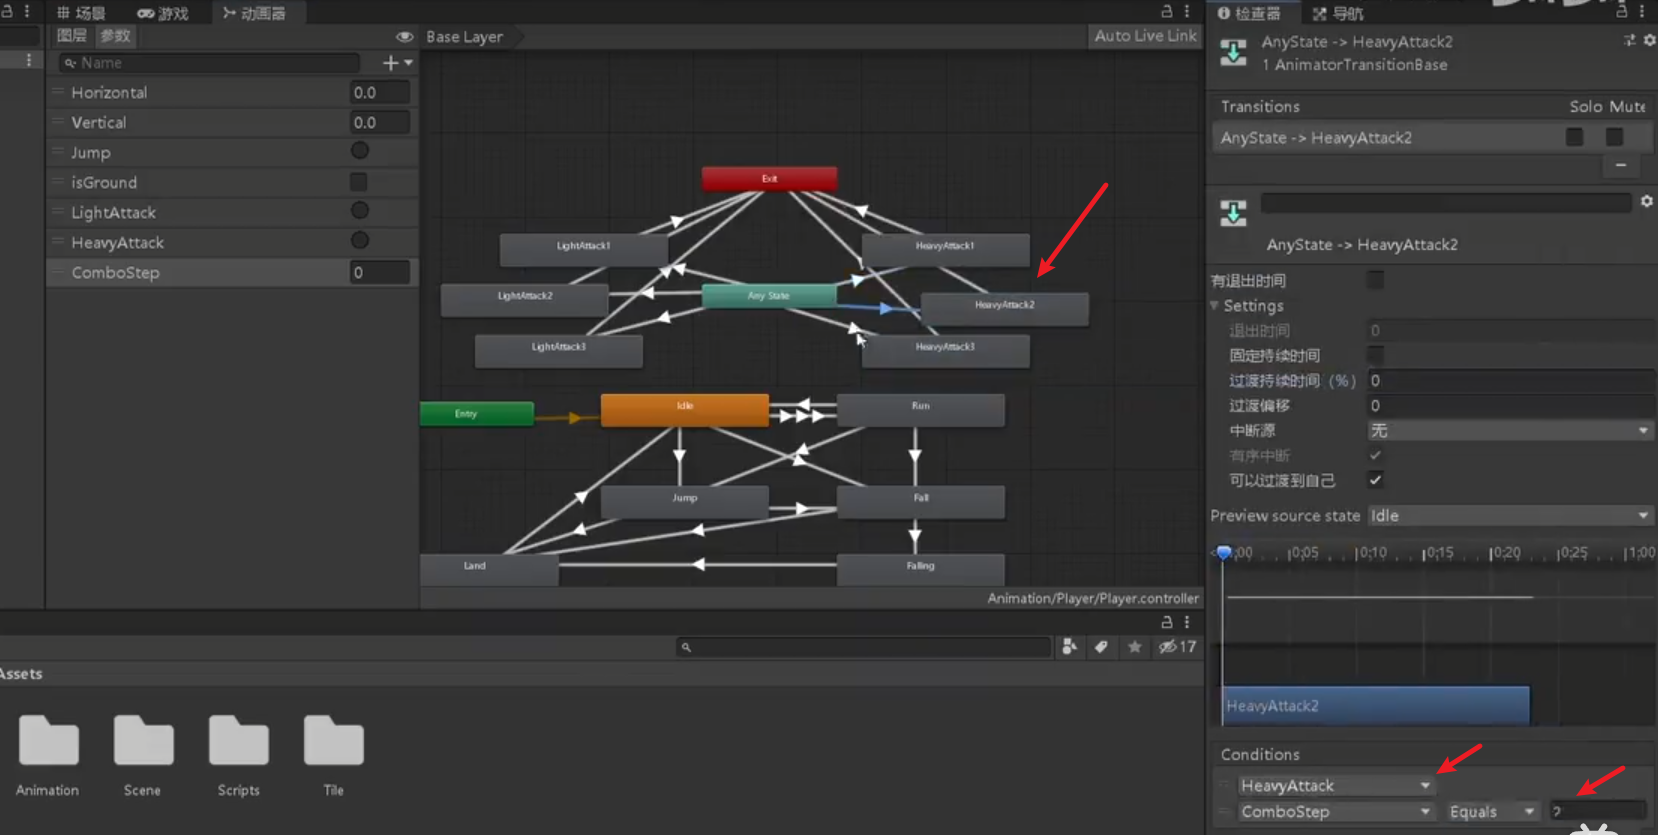Screen dimensions: 1658x835
Task: Select the HeavyAttack2 state node
Action: coord(1004,308)
